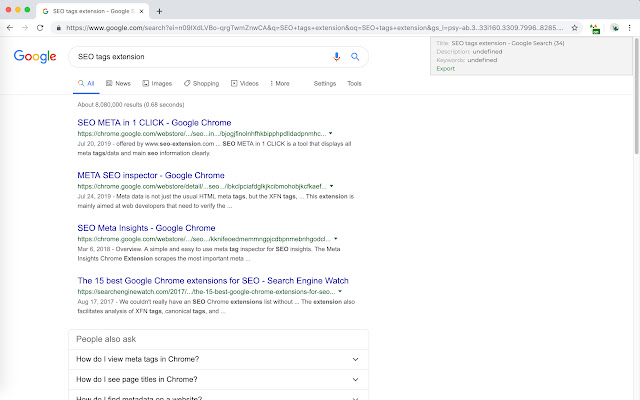
Task: Open Chrome three-dot menu
Action: [629, 28]
